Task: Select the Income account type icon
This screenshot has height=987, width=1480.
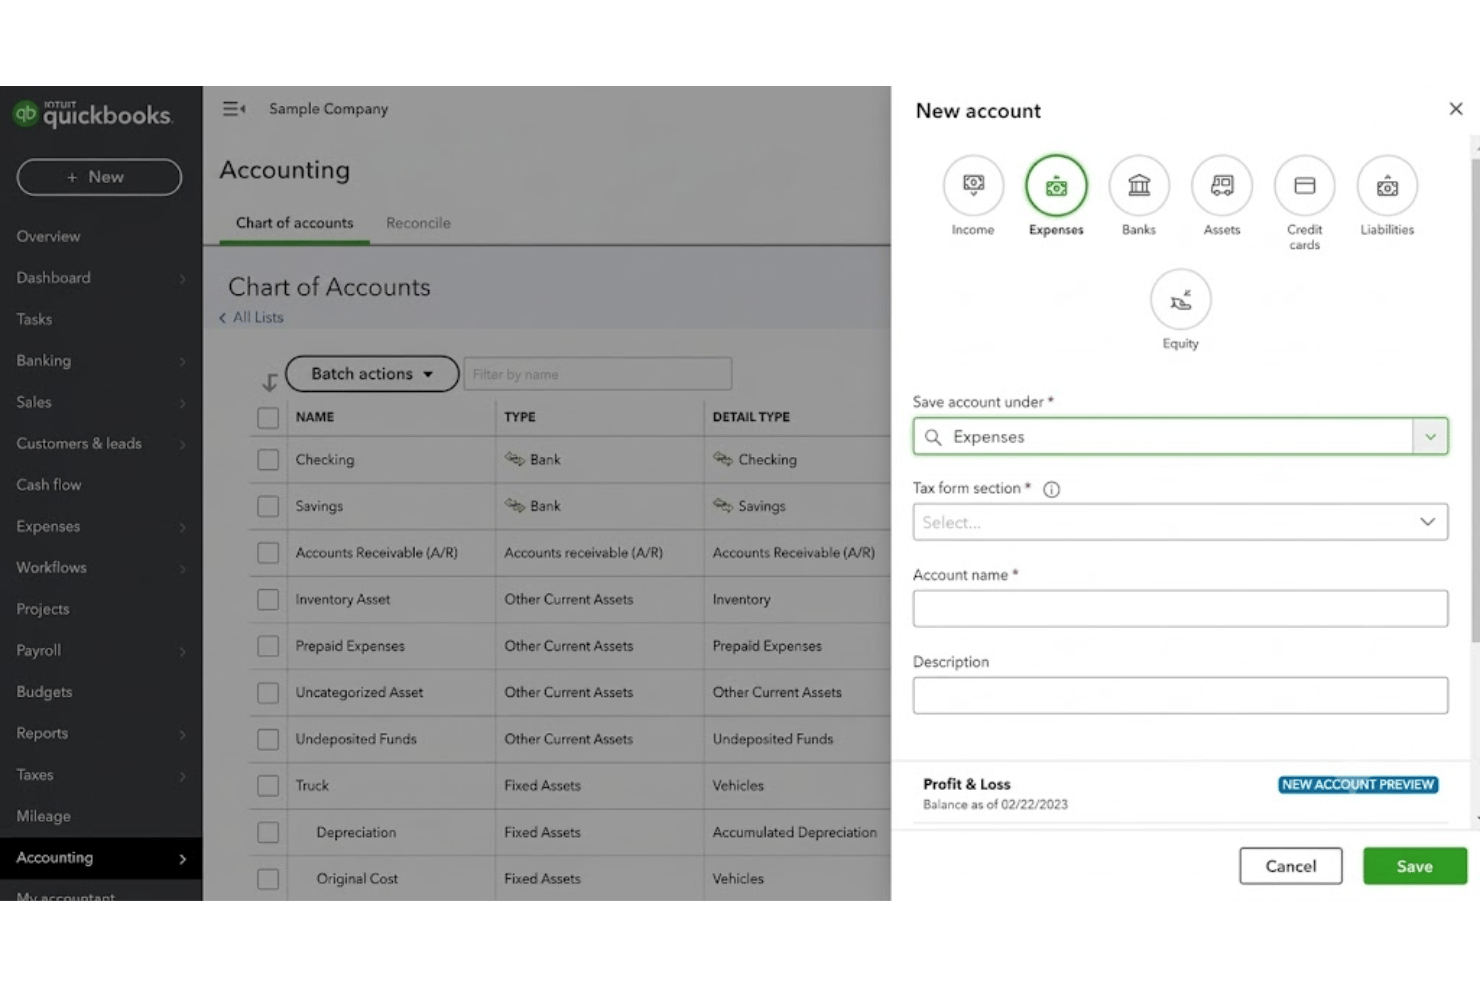Action: (973, 186)
